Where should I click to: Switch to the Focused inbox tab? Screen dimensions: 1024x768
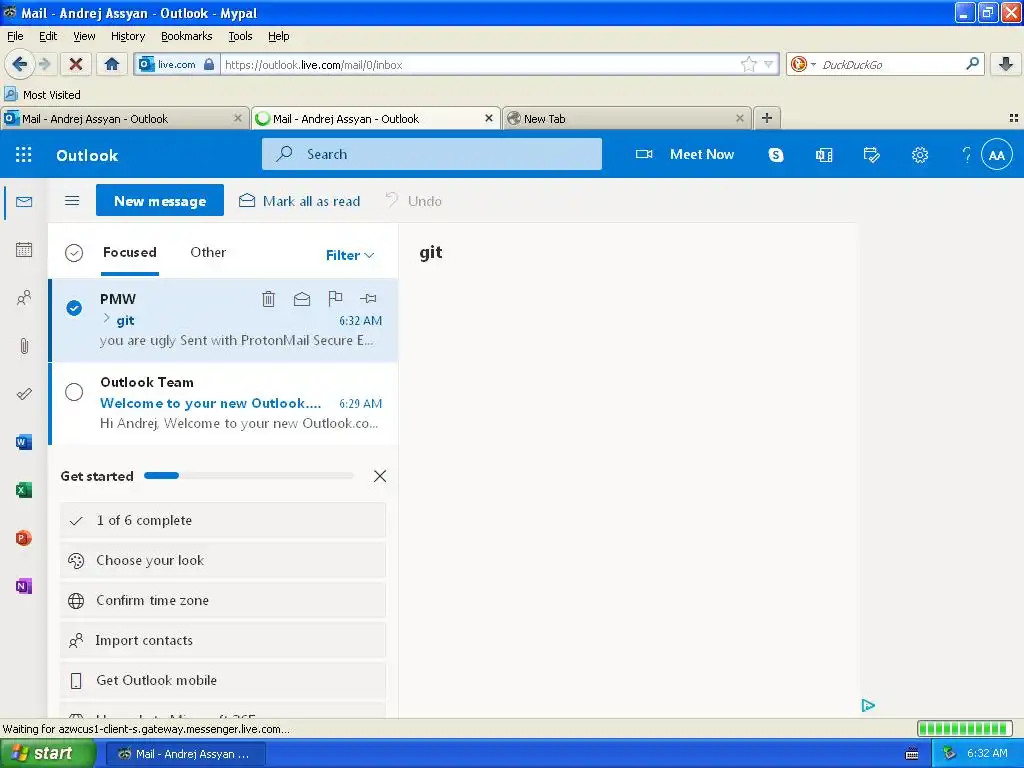tap(129, 253)
